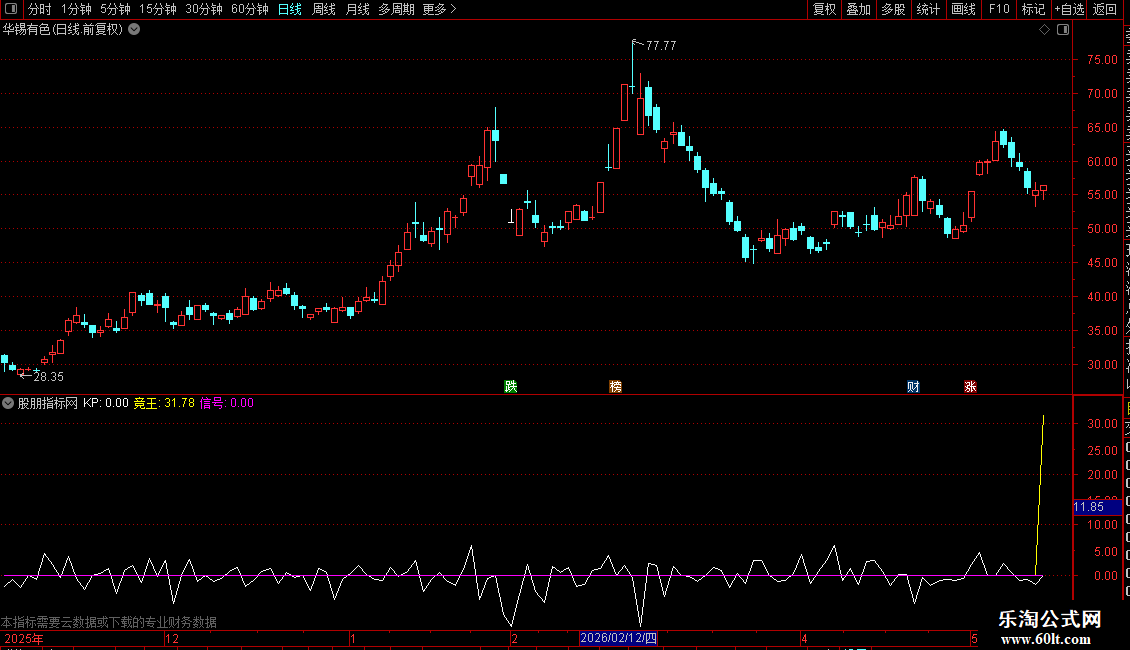This screenshot has width=1130, height=650.
Task: Open the 画线 drawing tools
Action: pyautogui.click(x=963, y=9)
